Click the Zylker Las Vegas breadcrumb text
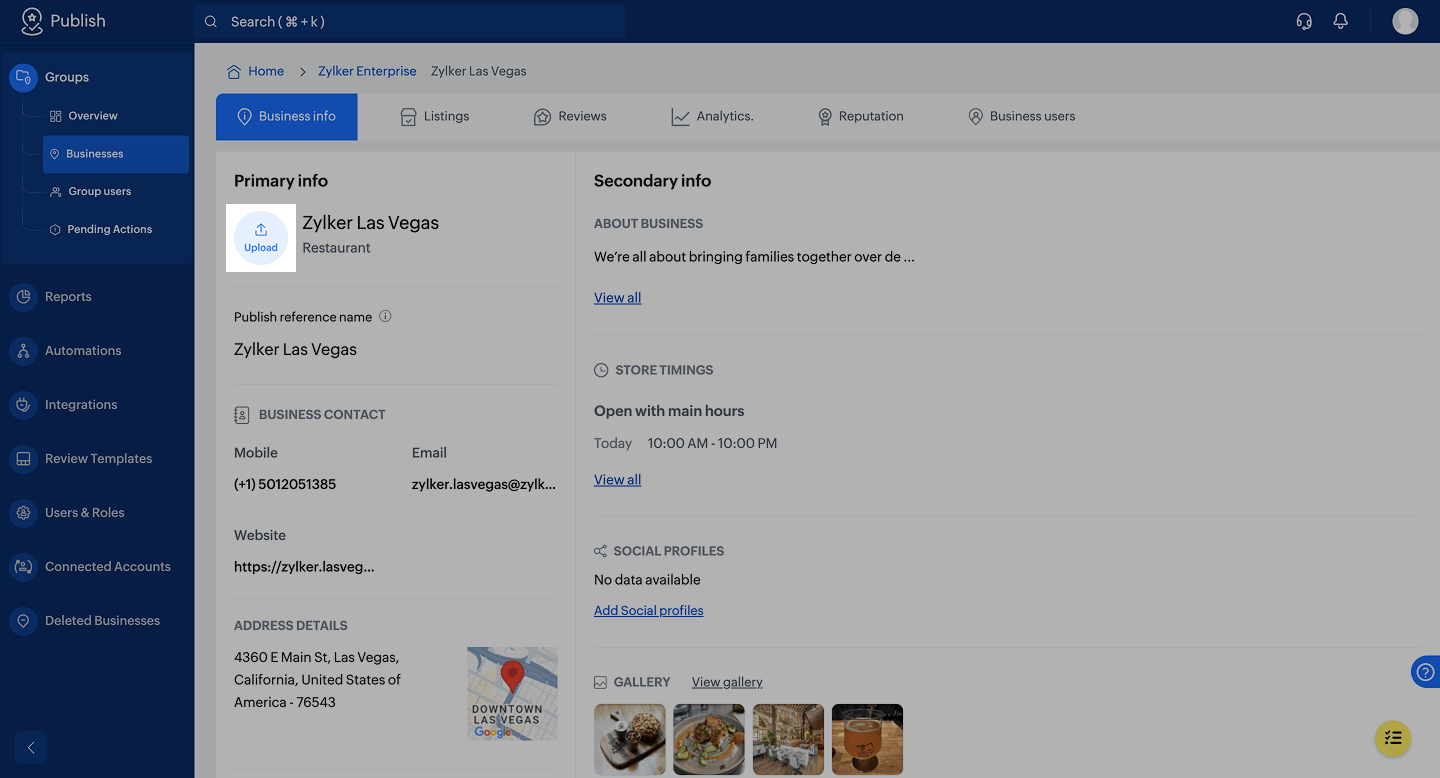Image resolution: width=1440 pixels, height=778 pixels. pyautogui.click(x=478, y=71)
